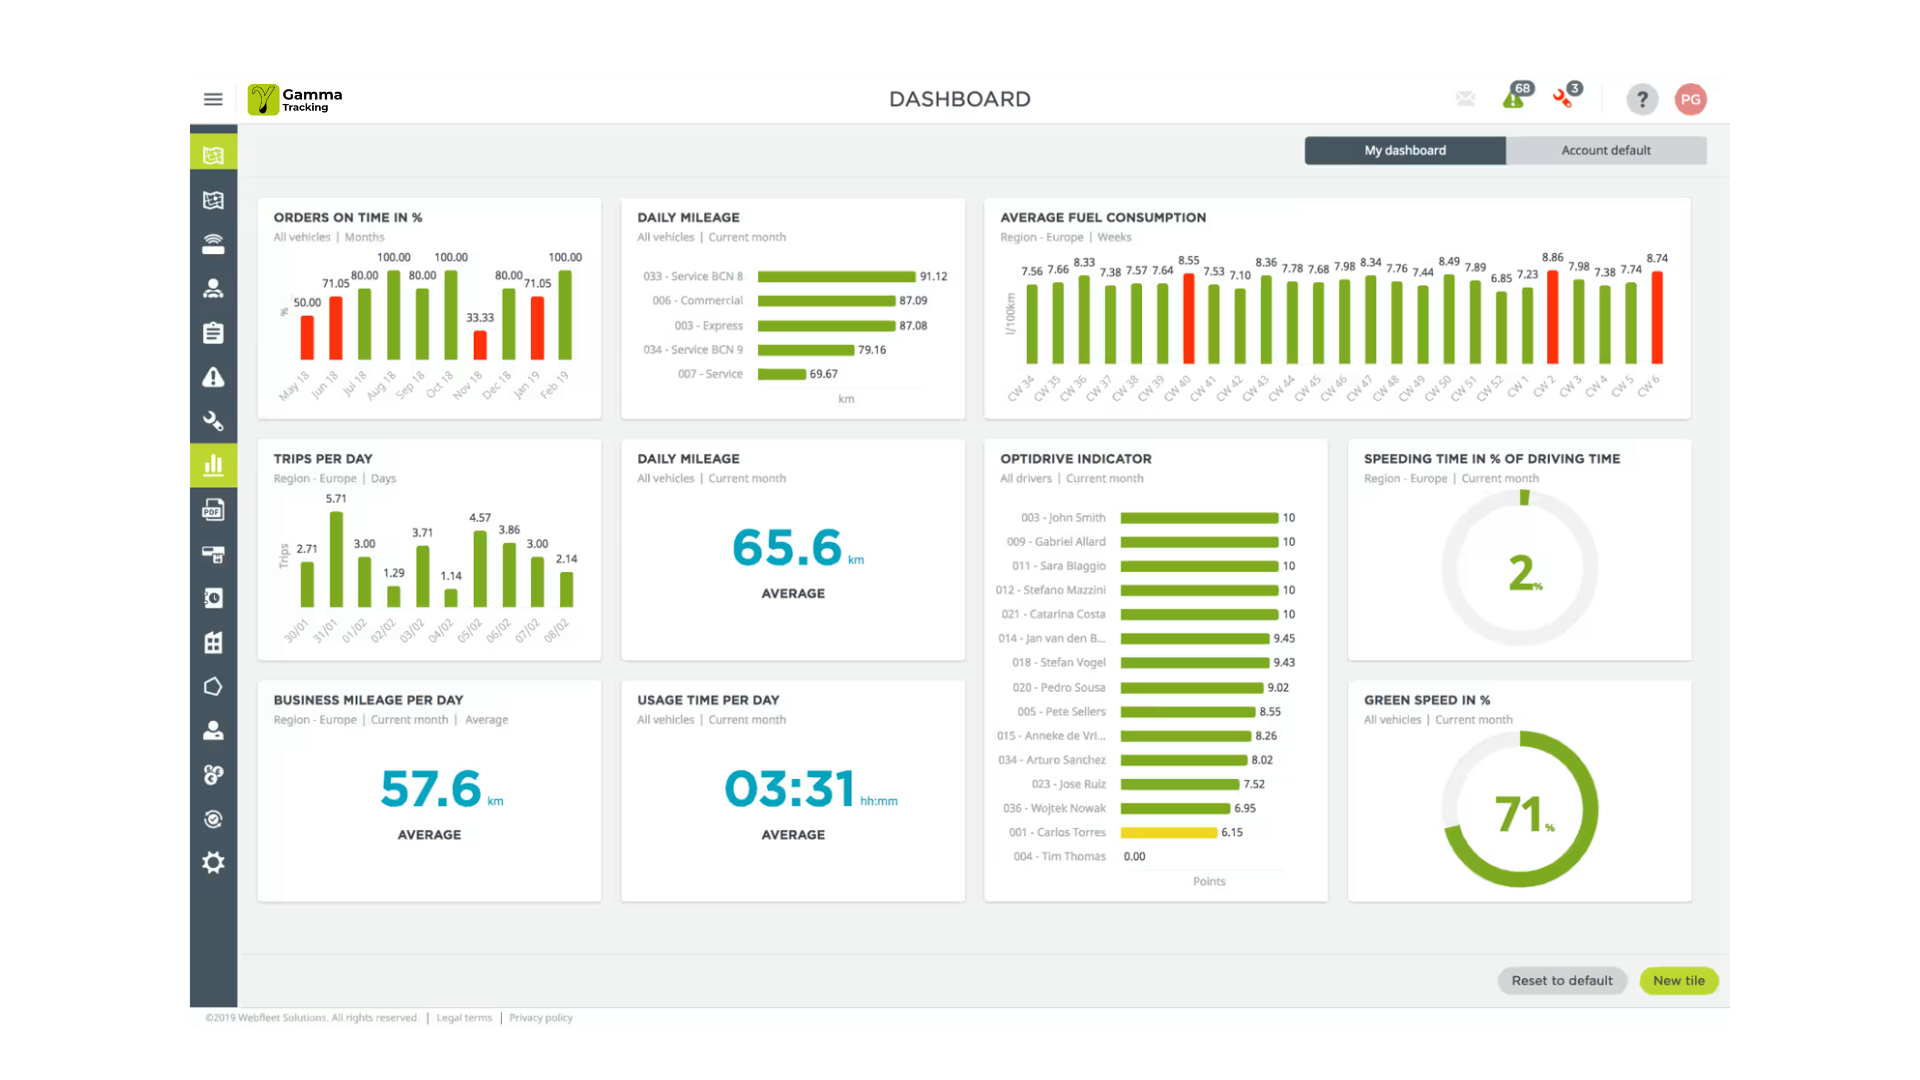Image resolution: width=1920 pixels, height=1080 pixels.
Task: Click the orders clipboard sidebar icon
Action: (x=213, y=333)
